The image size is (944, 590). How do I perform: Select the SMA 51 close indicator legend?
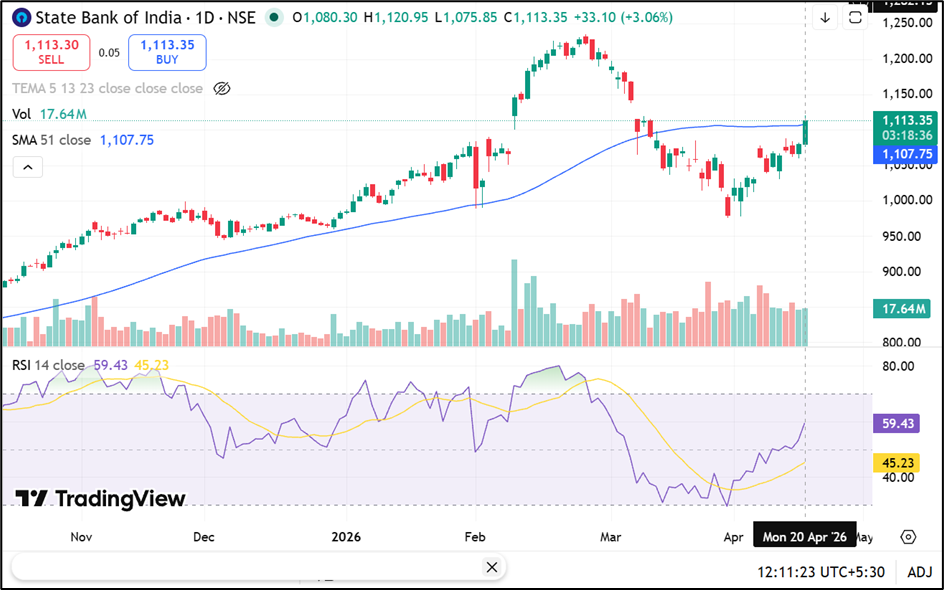51,140
